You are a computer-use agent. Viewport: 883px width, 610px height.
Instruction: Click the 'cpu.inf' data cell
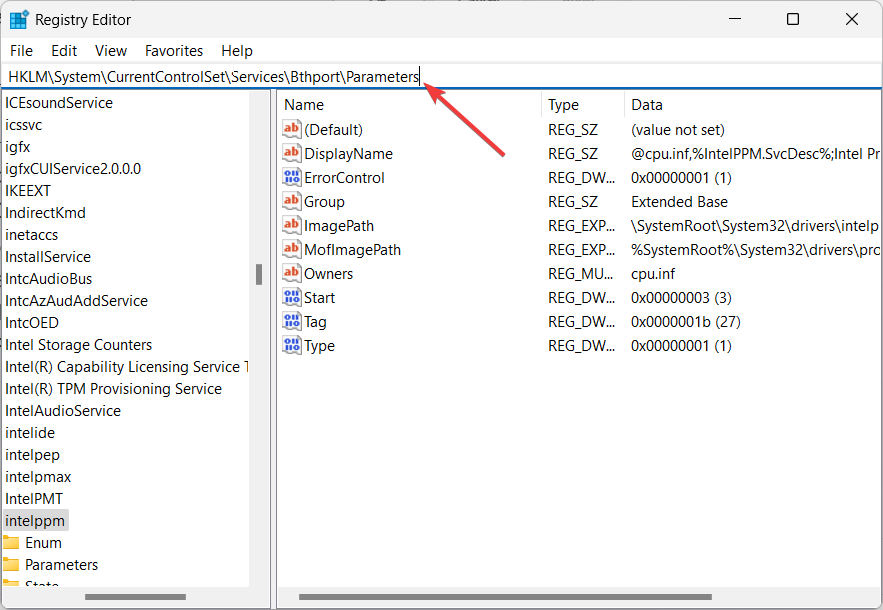(653, 273)
